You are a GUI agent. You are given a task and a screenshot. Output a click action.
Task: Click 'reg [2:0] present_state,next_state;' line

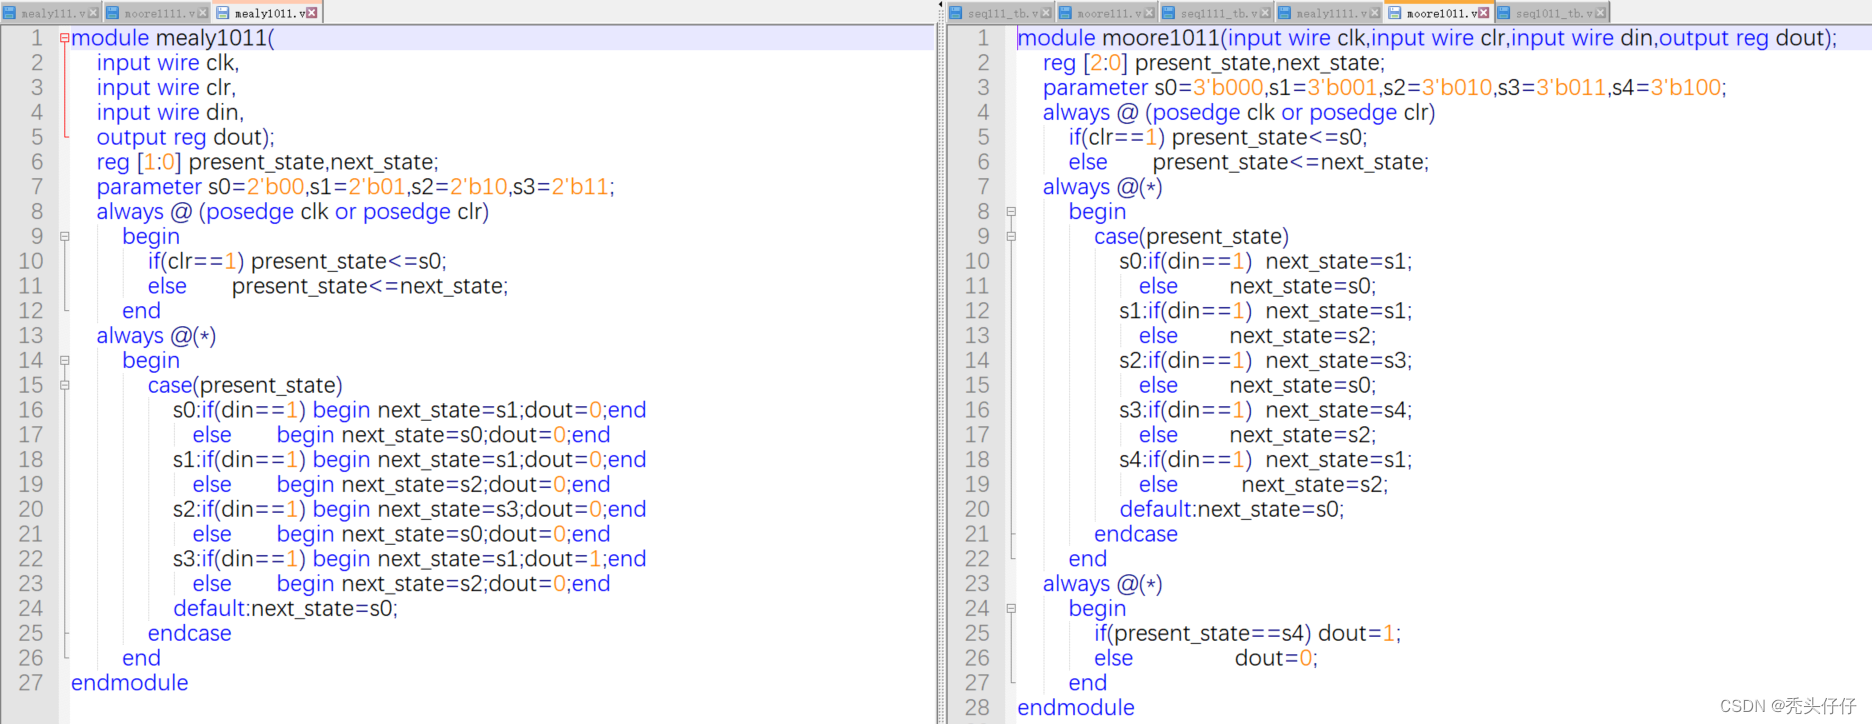coord(1214,63)
